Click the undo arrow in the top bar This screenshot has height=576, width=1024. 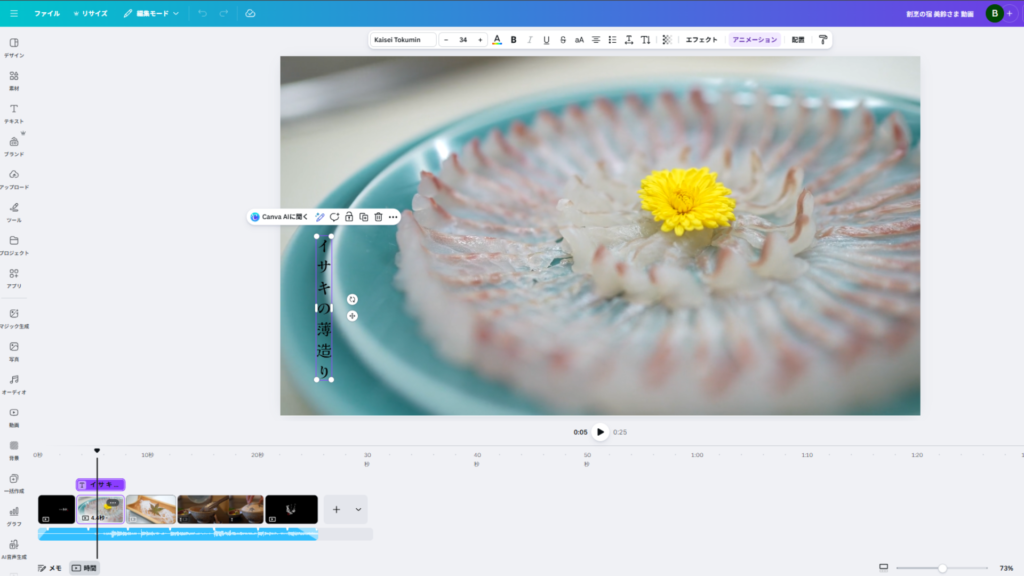(202, 13)
